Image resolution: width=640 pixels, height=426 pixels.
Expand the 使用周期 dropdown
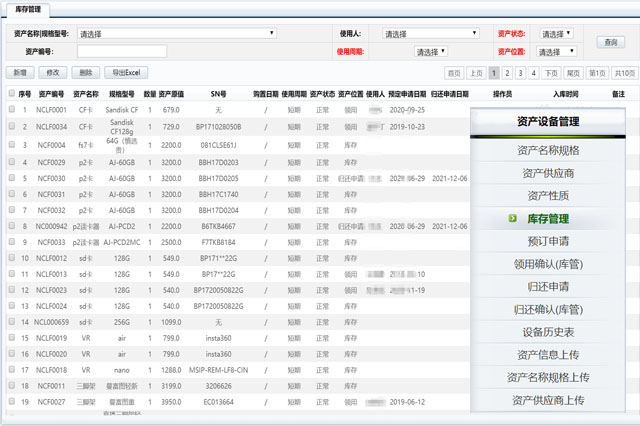click(431, 52)
